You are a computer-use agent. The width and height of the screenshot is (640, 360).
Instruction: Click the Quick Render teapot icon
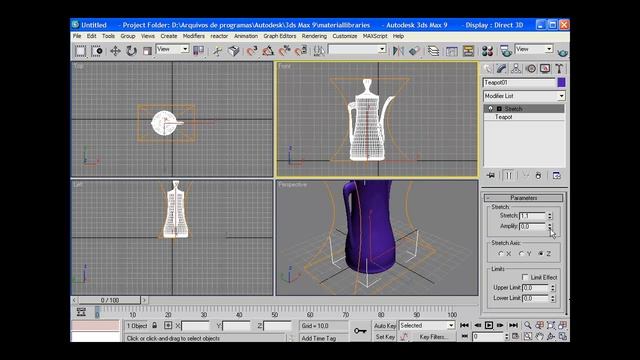click(x=562, y=52)
